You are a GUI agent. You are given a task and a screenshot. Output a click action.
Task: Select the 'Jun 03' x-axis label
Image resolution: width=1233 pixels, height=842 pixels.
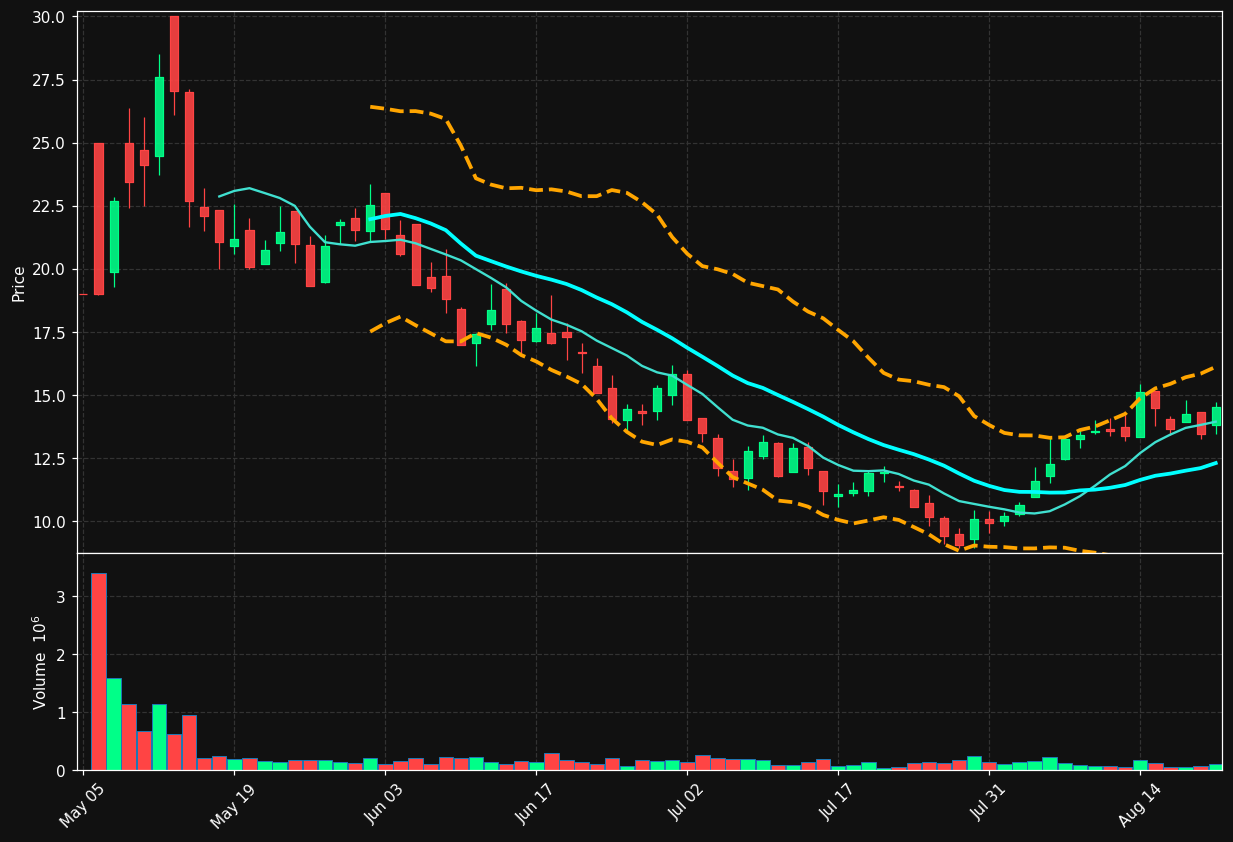pyautogui.click(x=384, y=806)
